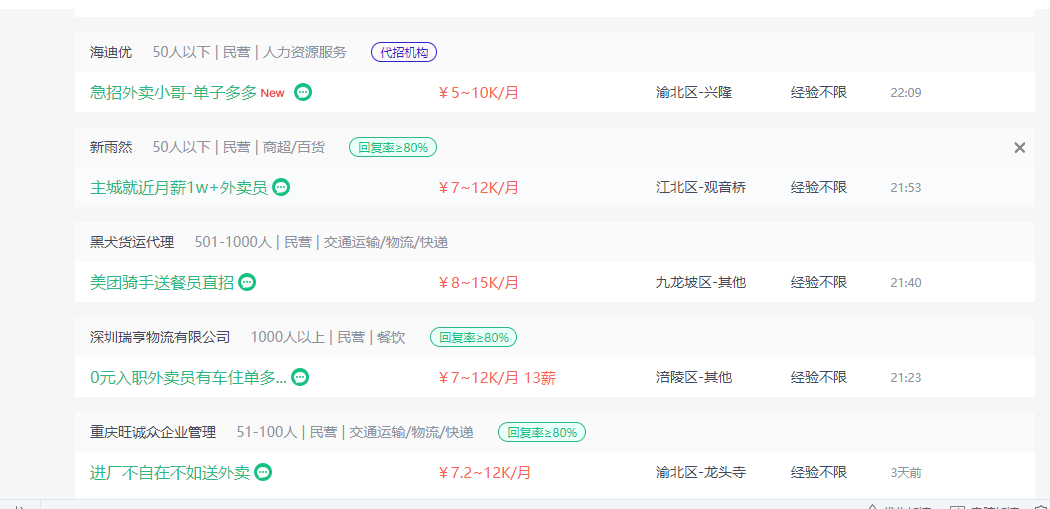Click chat icon beside 0元入职外卖员有车住单多

point(301,378)
